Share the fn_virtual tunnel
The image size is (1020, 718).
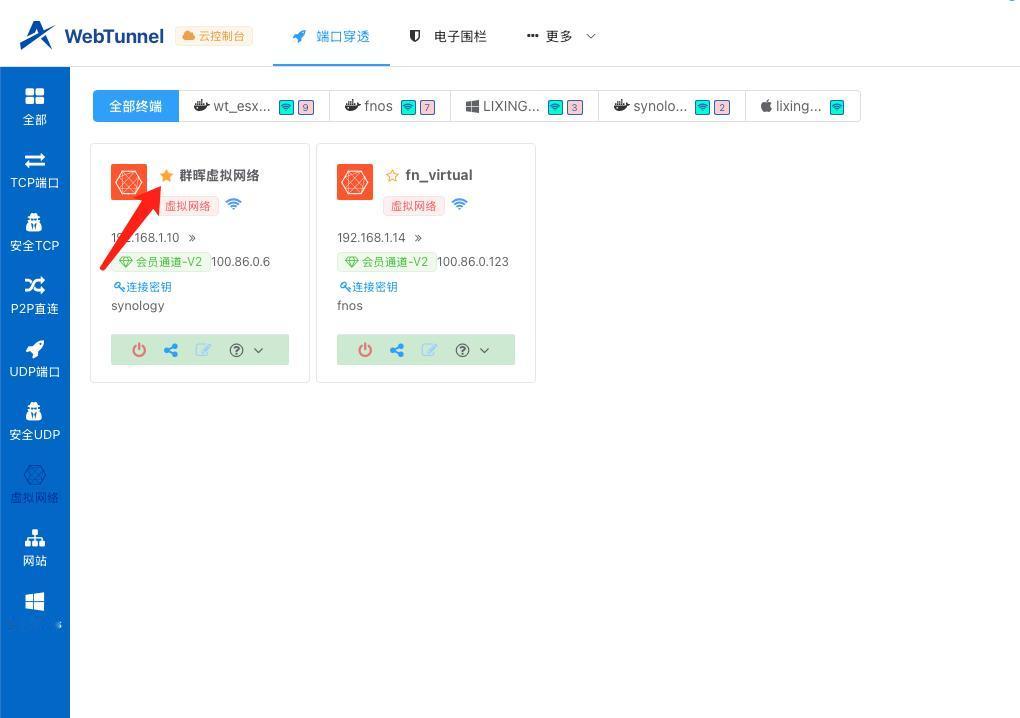click(x=397, y=350)
